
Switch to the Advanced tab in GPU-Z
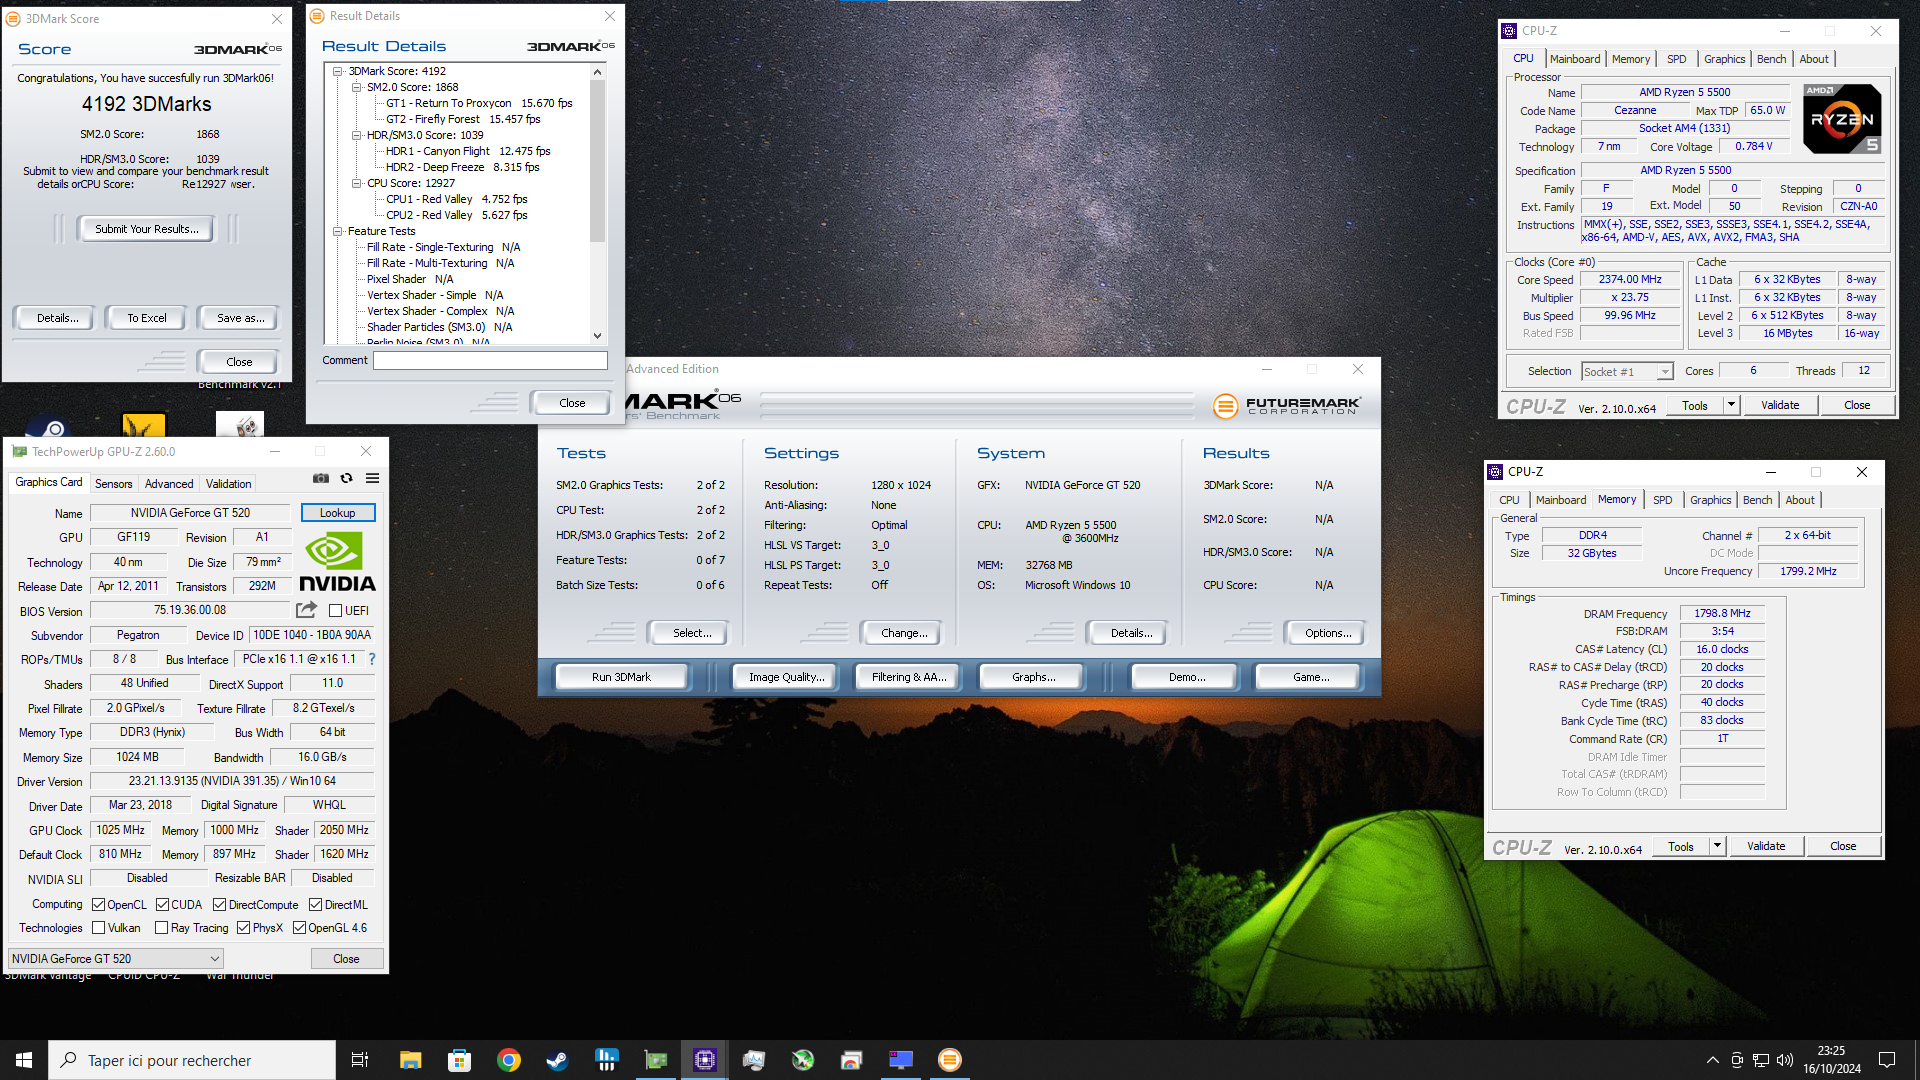[169, 484]
